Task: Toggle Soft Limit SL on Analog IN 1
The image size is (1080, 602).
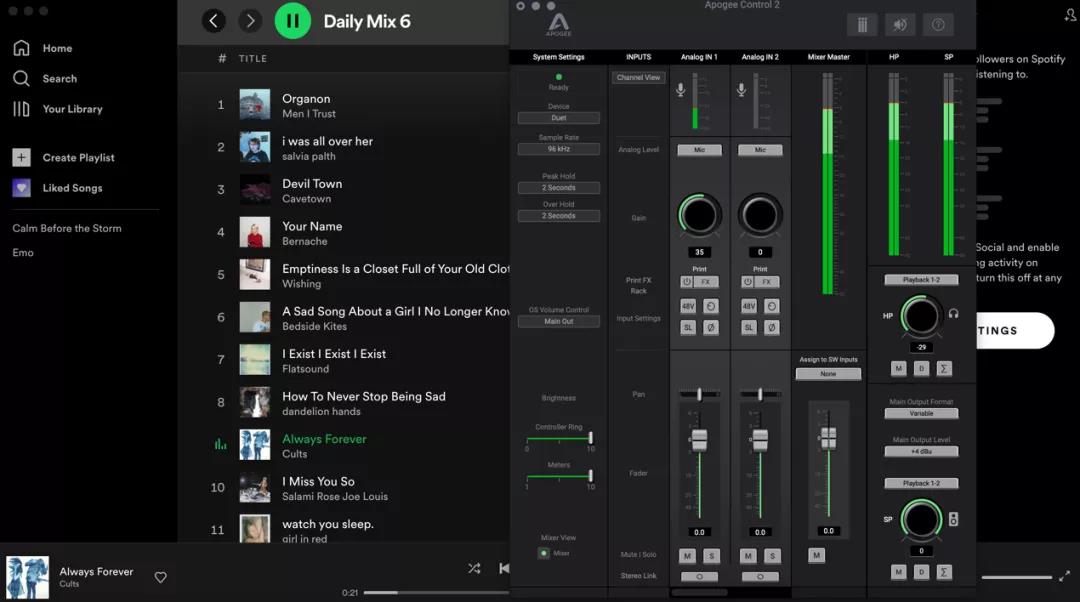Action: (688, 328)
